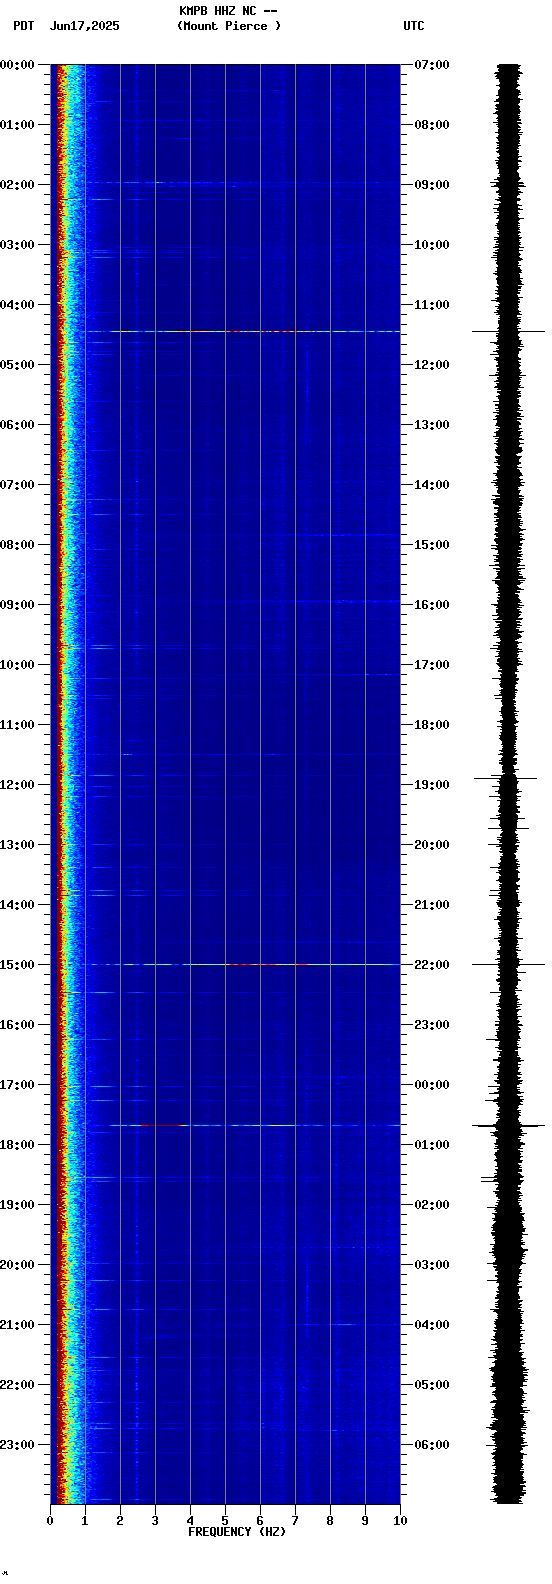552x1584 pixels.
Task: Click the 5 Hz frequency tick label
Action: (x=225, y=1521)
